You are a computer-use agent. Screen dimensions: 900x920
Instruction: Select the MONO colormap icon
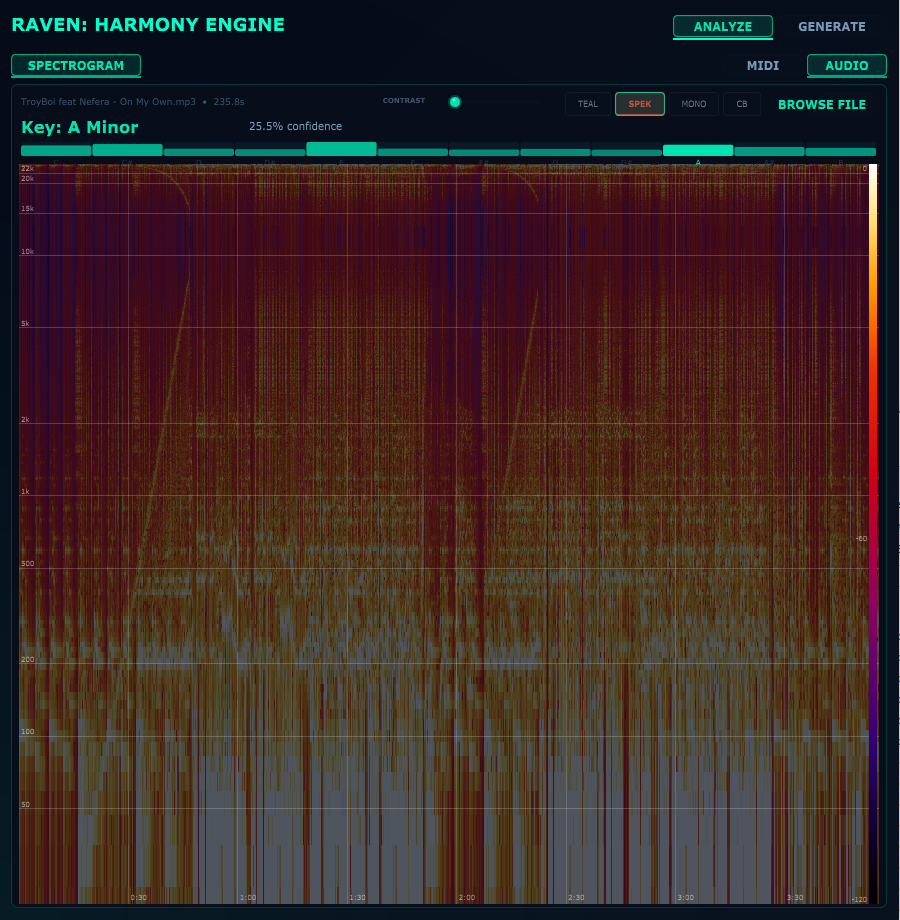[x=693, y=103]
